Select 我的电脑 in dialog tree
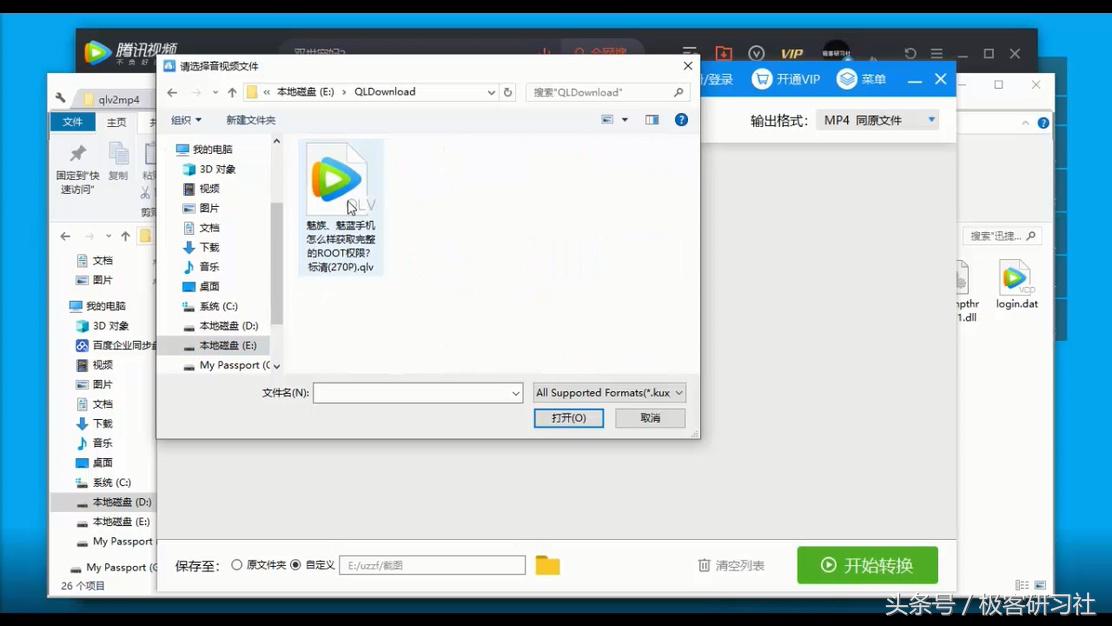 tap(212, 149)
